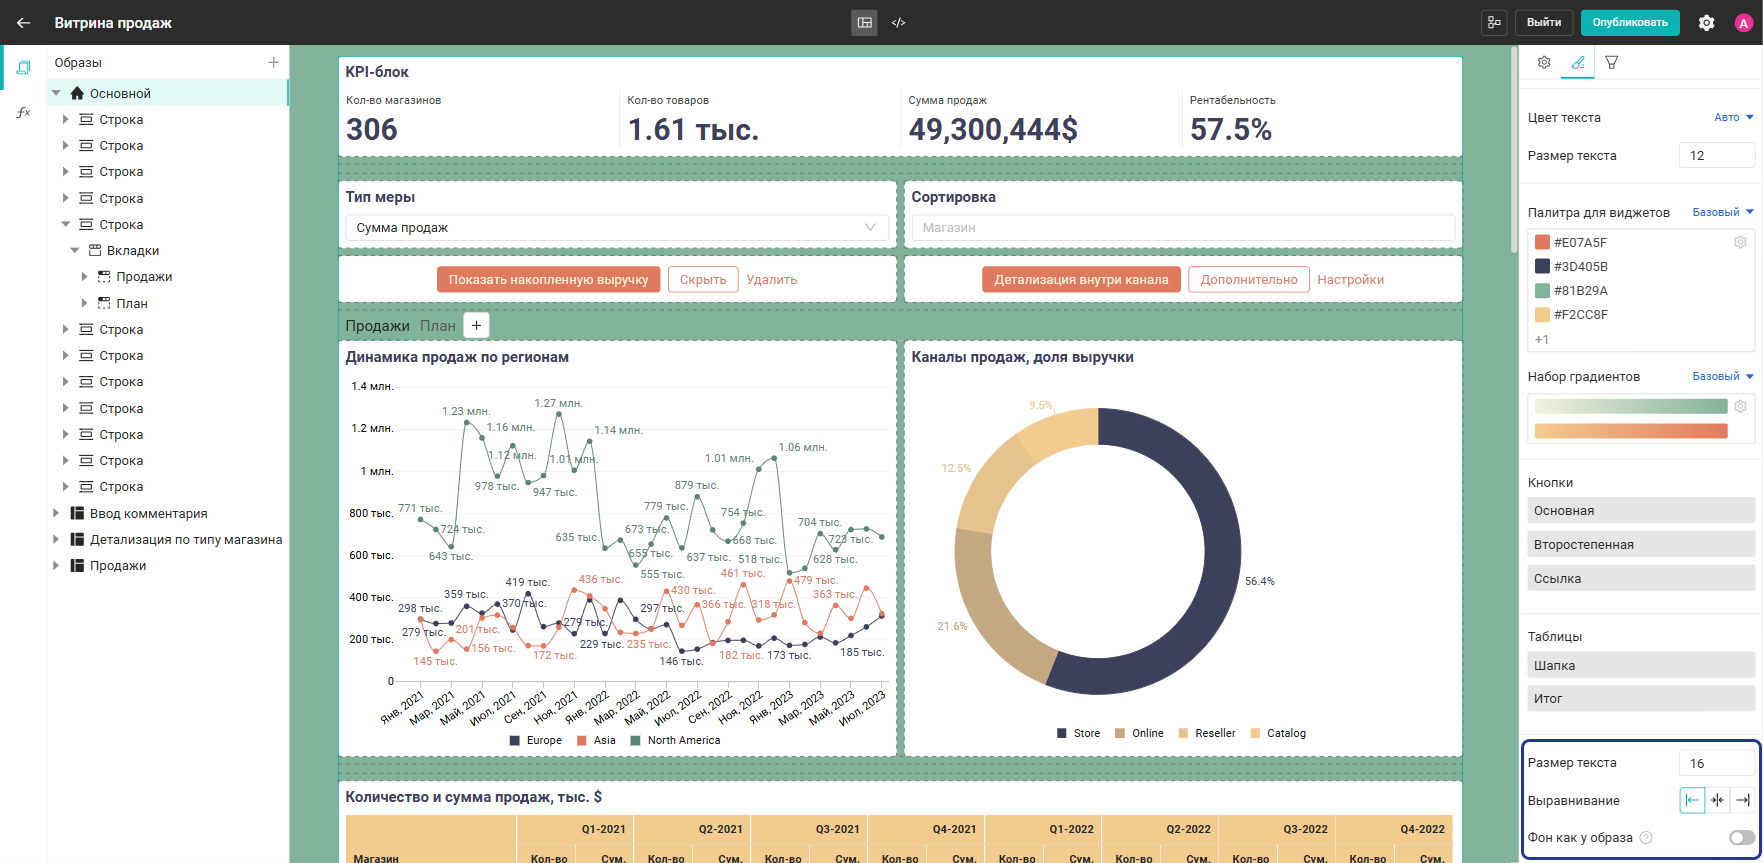Toggle Catalog segment in donut legend
1763x863 pixels.
click(x=1278, y=733)
